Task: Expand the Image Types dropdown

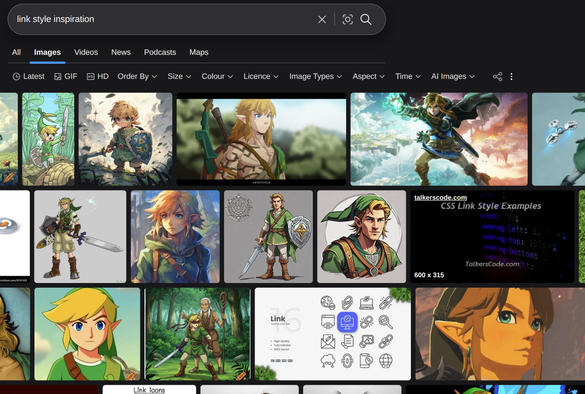Action: 316,76
